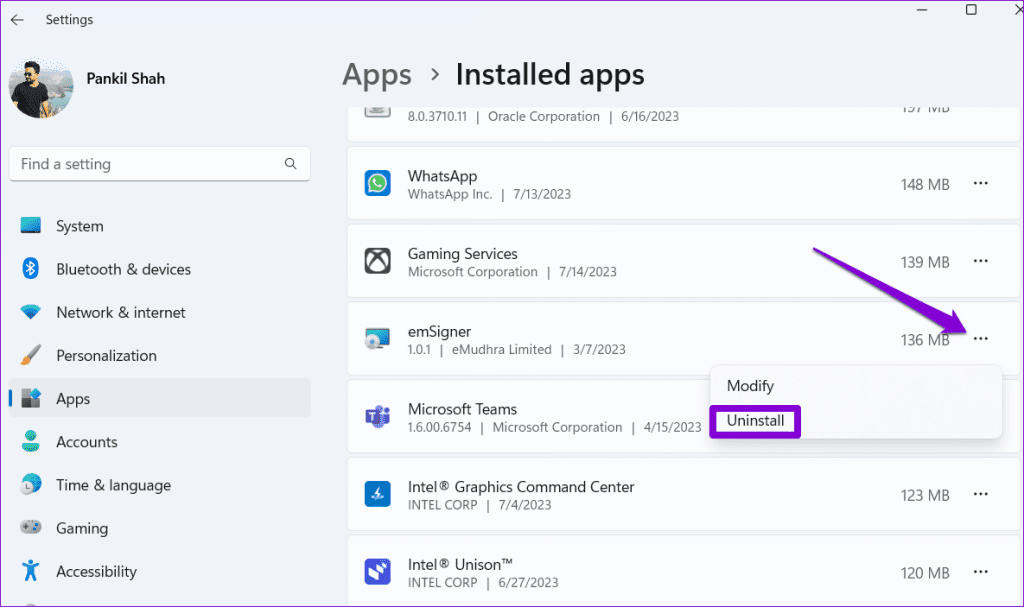Screen dimensions: 1024x607
Task: Open Bluetooth & devices icon
Action: click(31, 269)
